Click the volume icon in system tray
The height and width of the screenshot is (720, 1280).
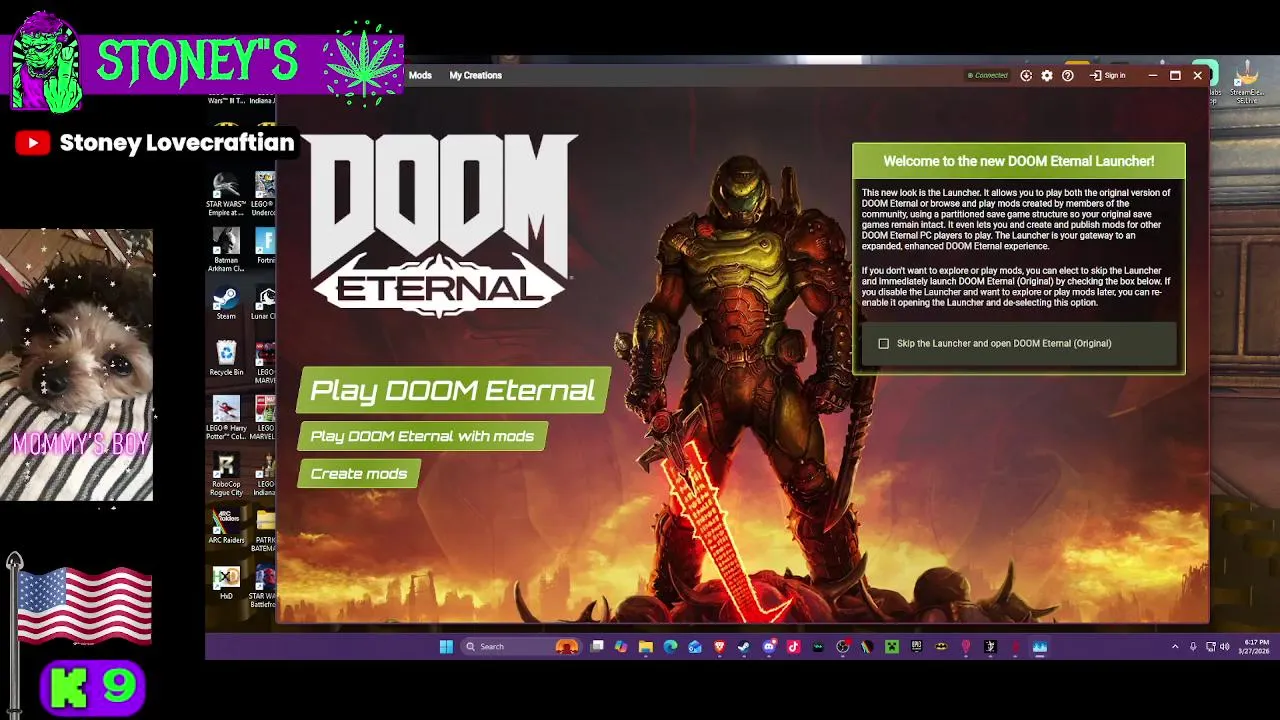pos(1224,647)
